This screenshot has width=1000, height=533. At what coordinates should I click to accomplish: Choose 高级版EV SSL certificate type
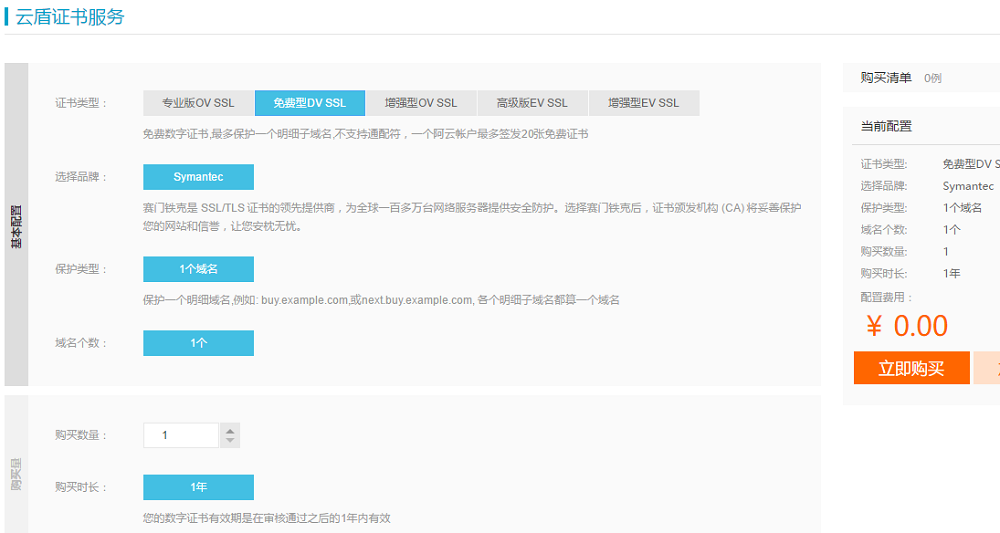click(x=533, y=103)
